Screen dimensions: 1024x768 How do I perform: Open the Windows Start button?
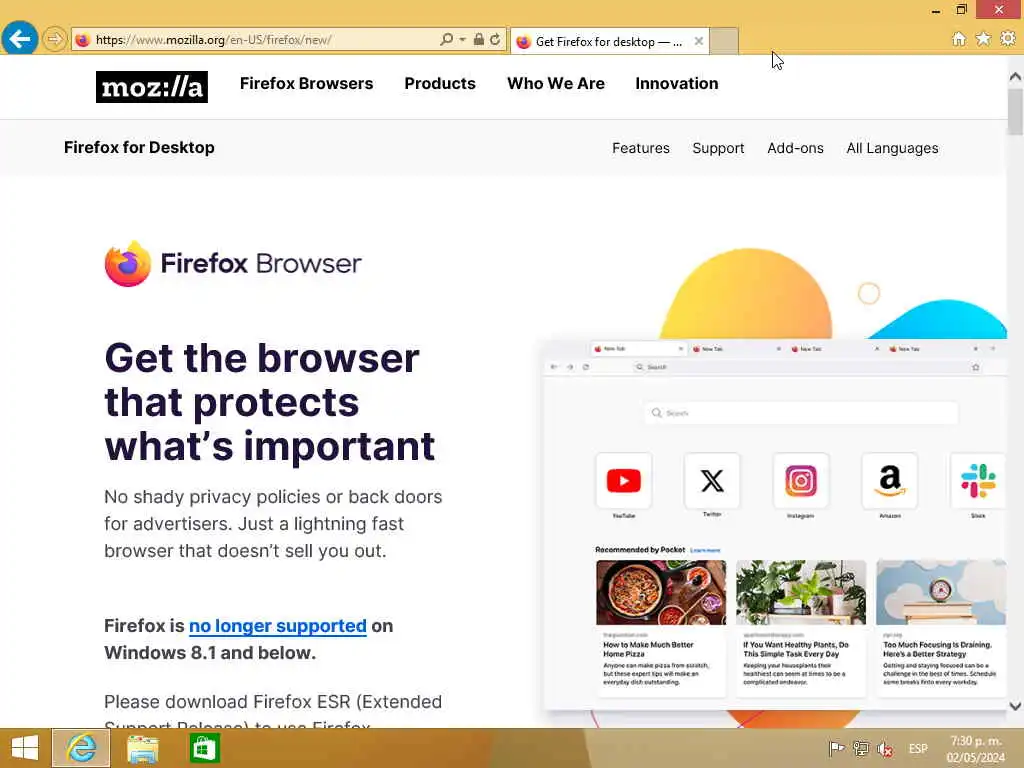(x=25, y=748)
